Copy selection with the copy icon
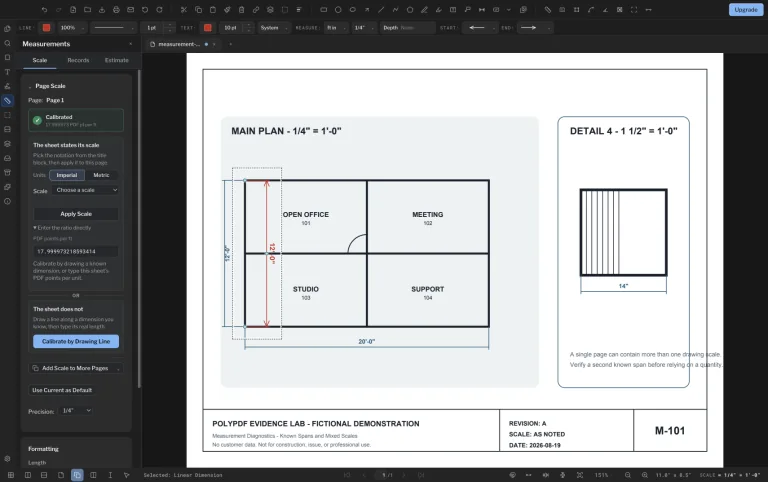The height and width of the screenshot is (482, 768). point(198,10)
